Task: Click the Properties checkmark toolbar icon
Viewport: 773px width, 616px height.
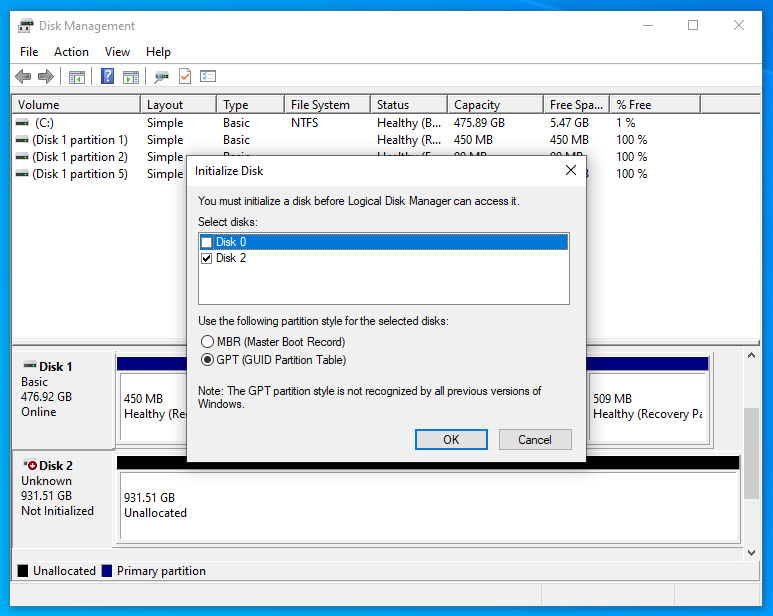Action: click(185, 76)
